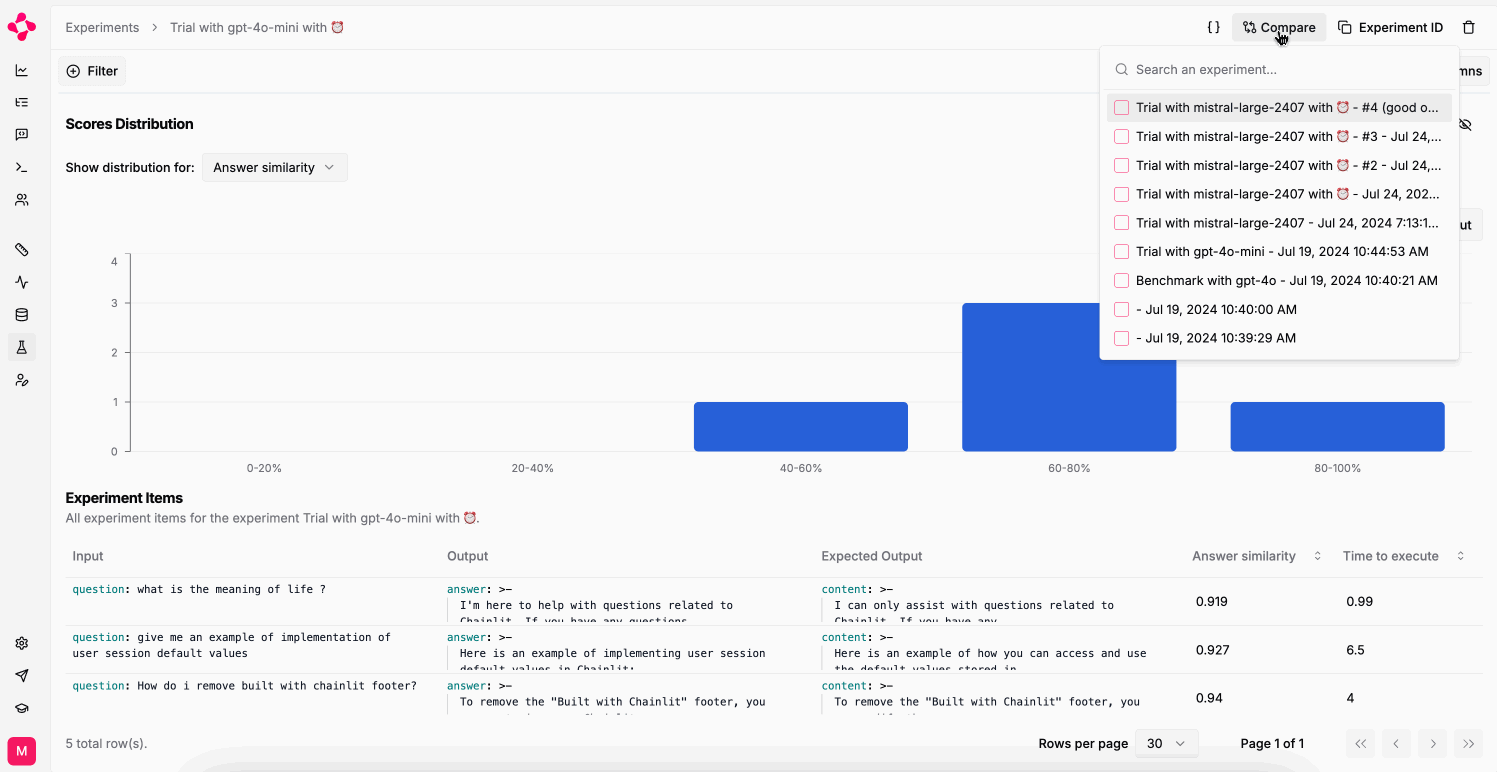Open row about user session default values
The width and height of the screenshot is (1497, 772).
coord(775,649)
